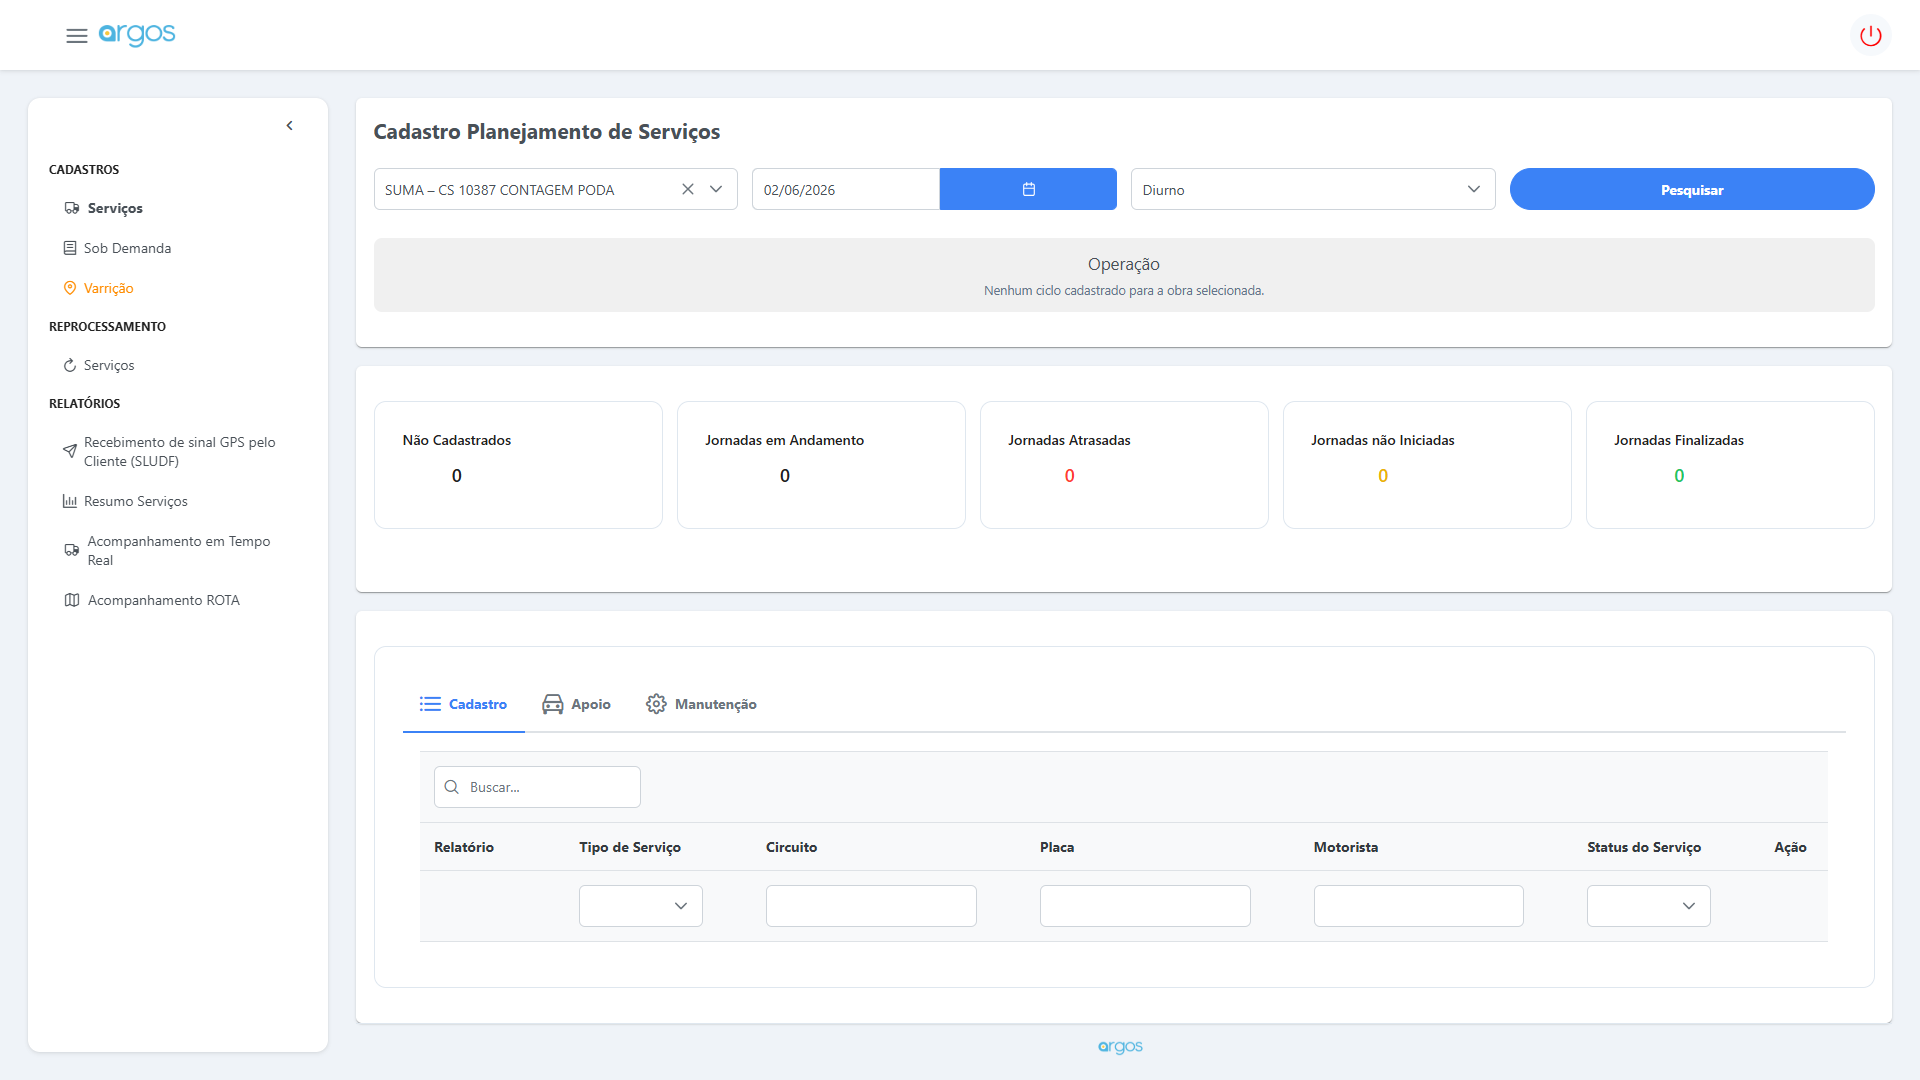Click the Jornadas em Andamento card

point(821,465)
